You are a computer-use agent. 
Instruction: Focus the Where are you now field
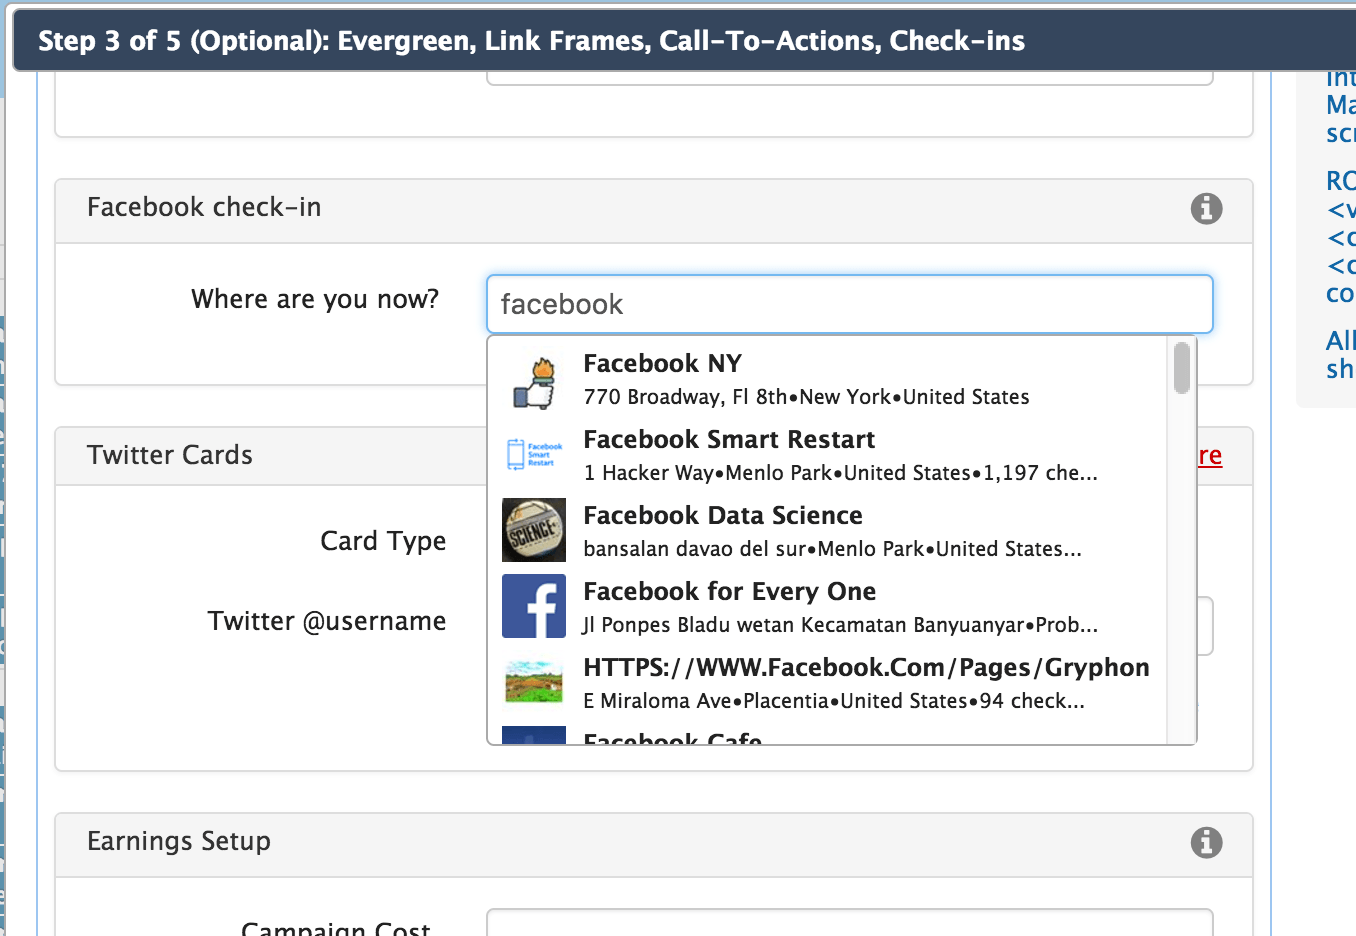coord(850,304)
